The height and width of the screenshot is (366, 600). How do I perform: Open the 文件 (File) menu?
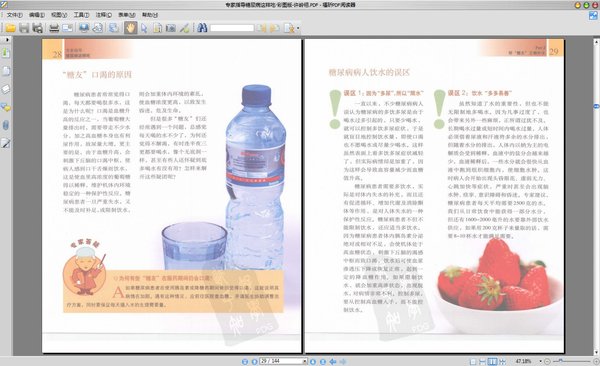coord(15,15)
